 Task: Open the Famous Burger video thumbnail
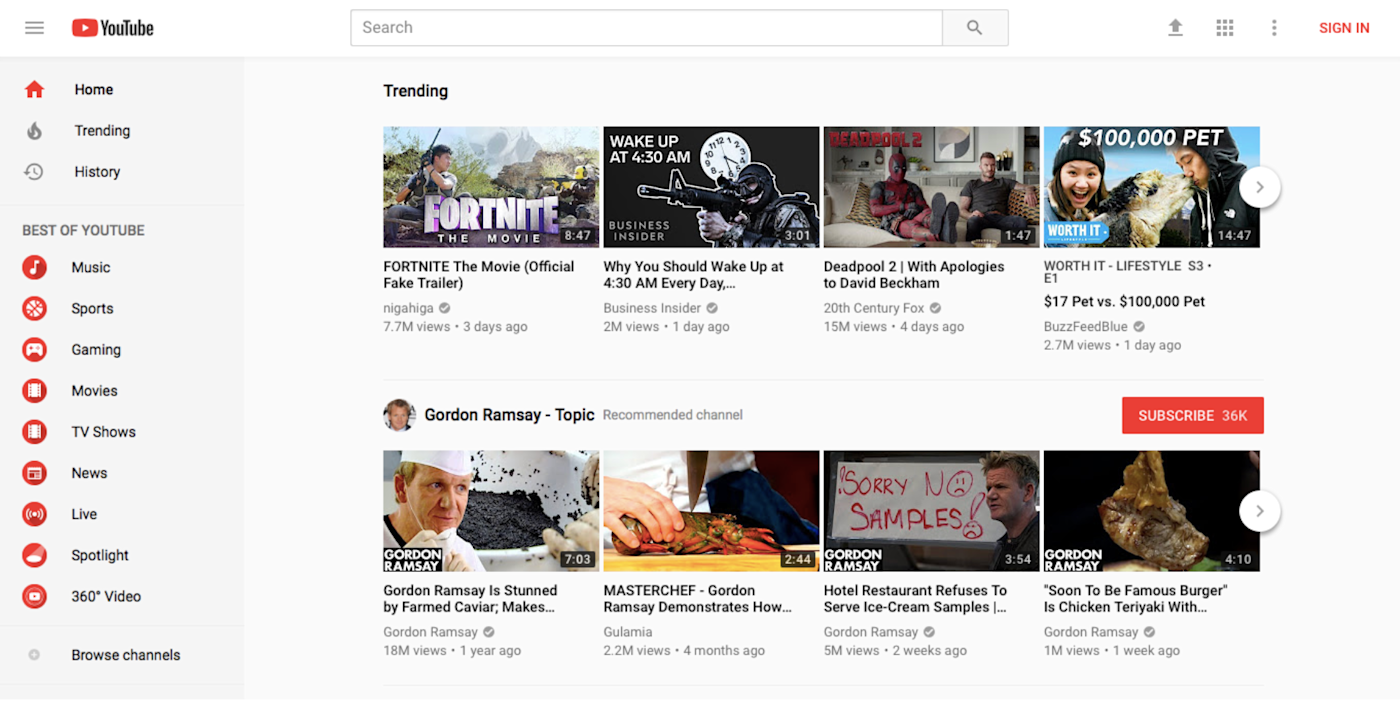tap(1151, 511)
